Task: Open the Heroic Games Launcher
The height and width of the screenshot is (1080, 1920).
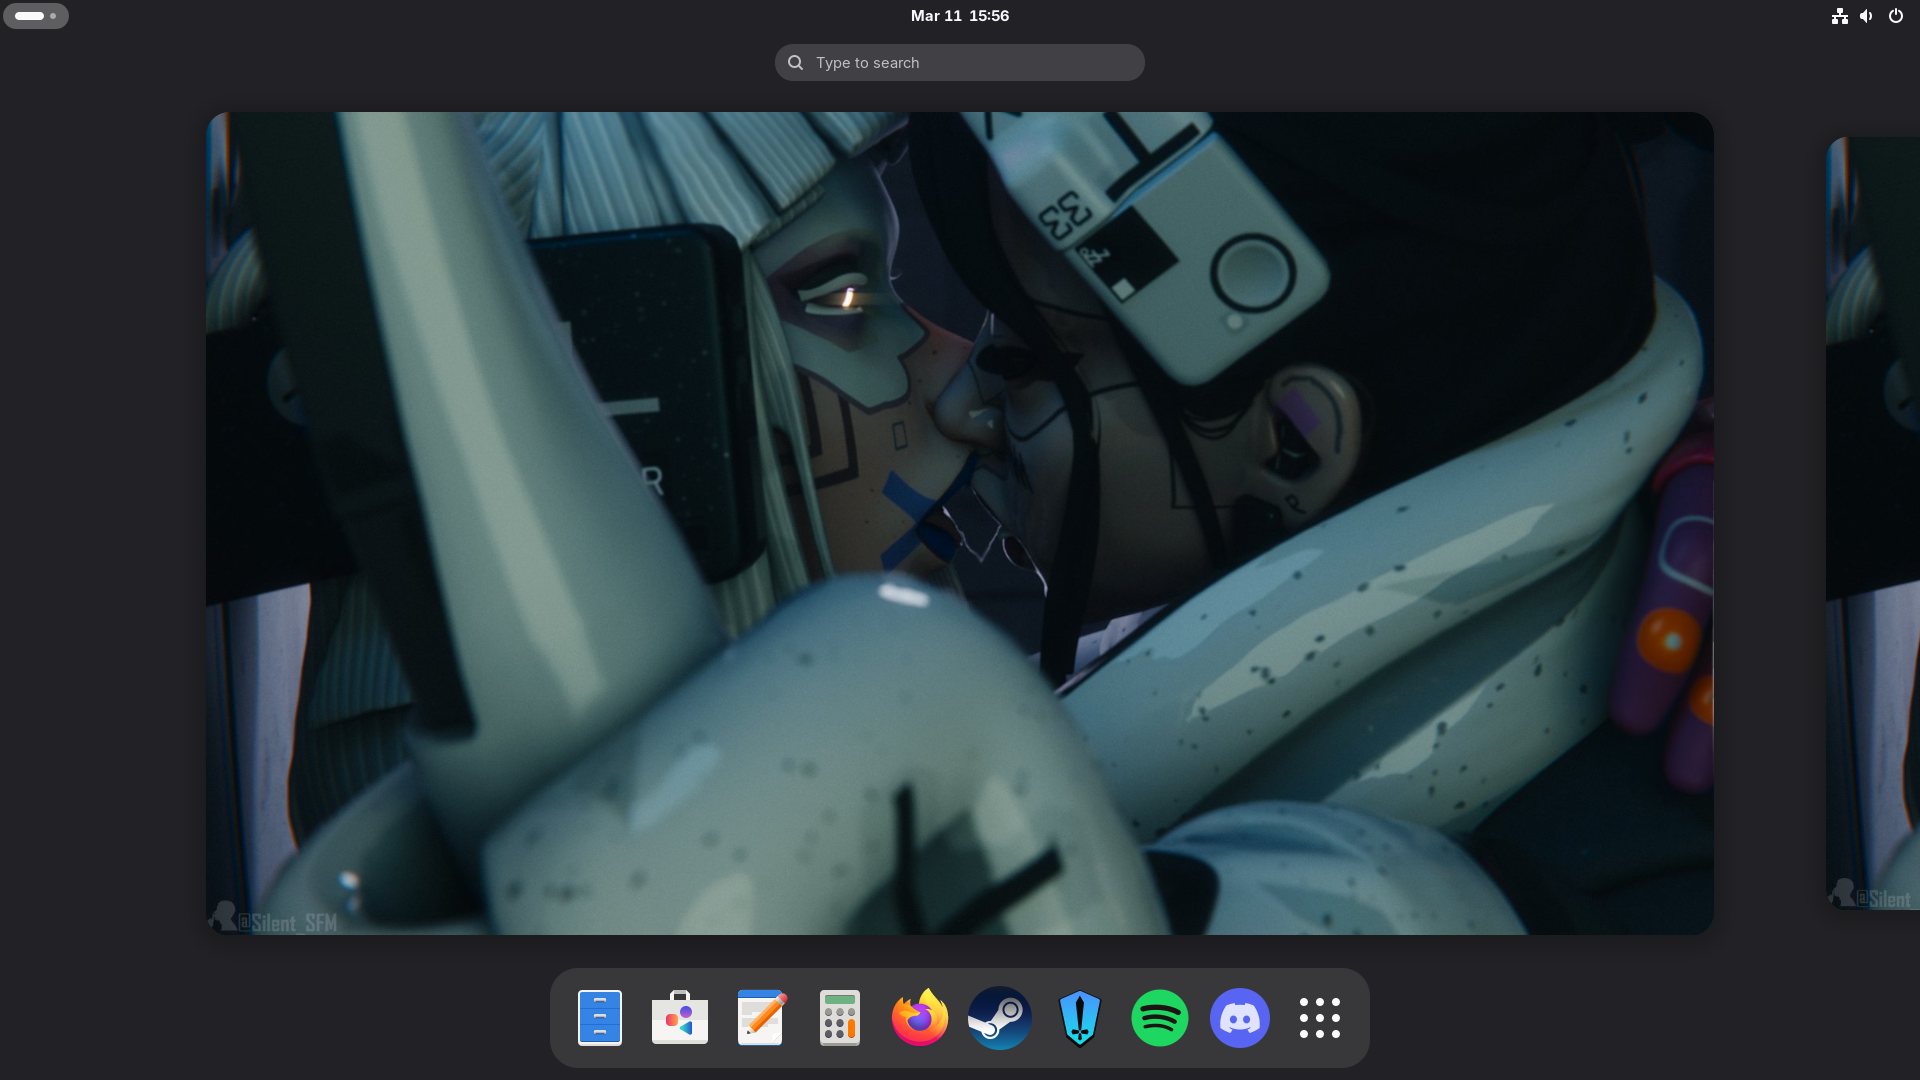Action: [x=1080, y=1018]
